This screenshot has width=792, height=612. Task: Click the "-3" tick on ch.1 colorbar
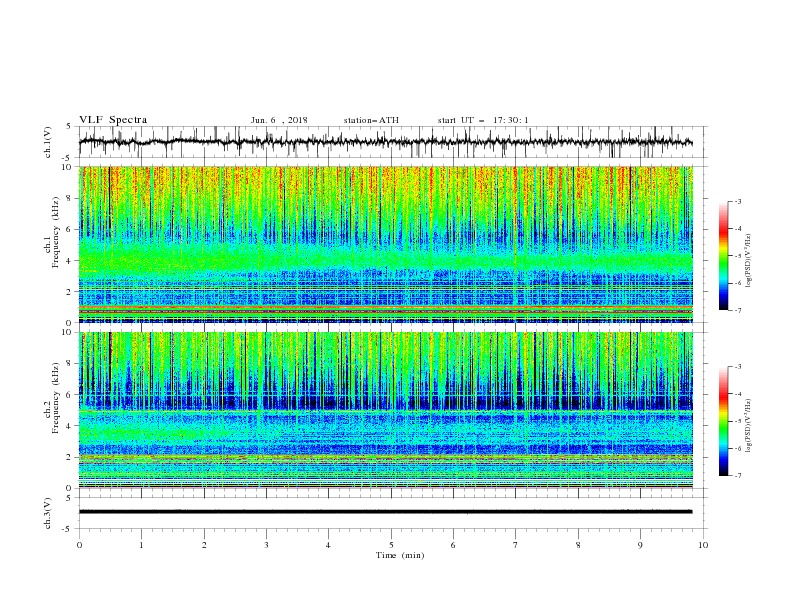[x=737, y=201]
